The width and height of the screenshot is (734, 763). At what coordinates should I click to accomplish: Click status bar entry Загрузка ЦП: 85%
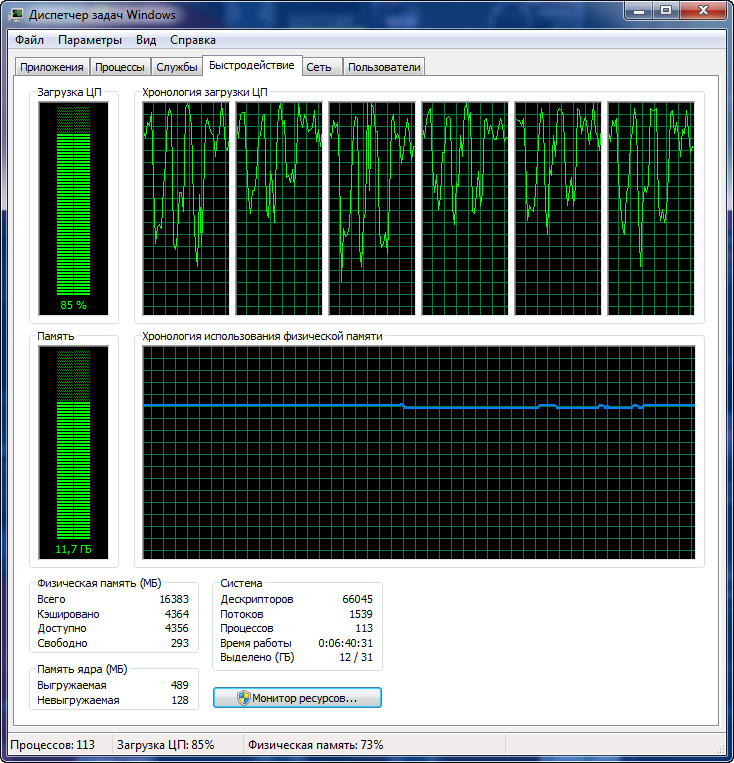point(165,745)
